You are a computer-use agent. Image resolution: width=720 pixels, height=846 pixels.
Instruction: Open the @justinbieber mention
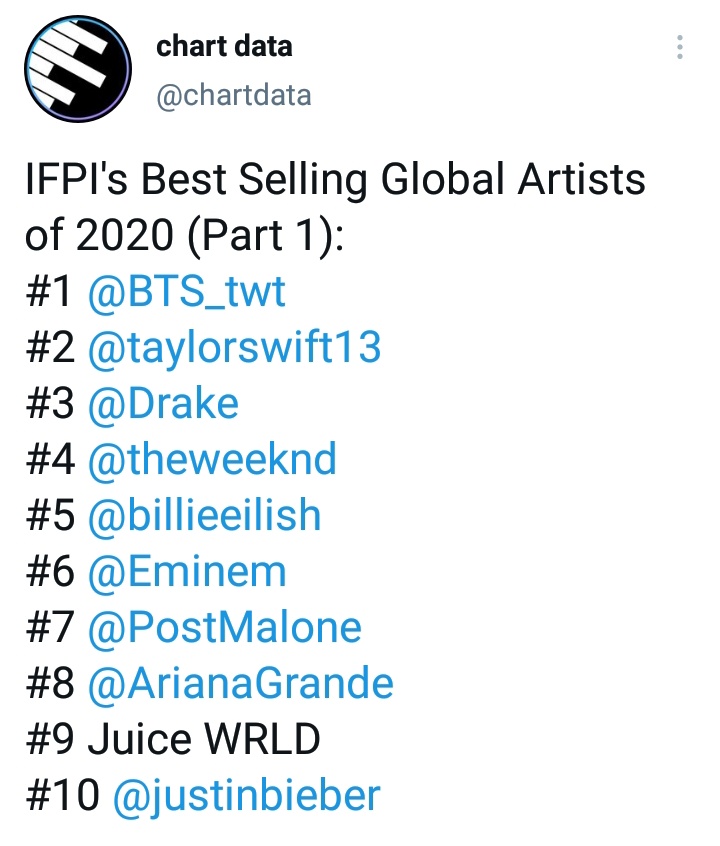tap(247, 796)
